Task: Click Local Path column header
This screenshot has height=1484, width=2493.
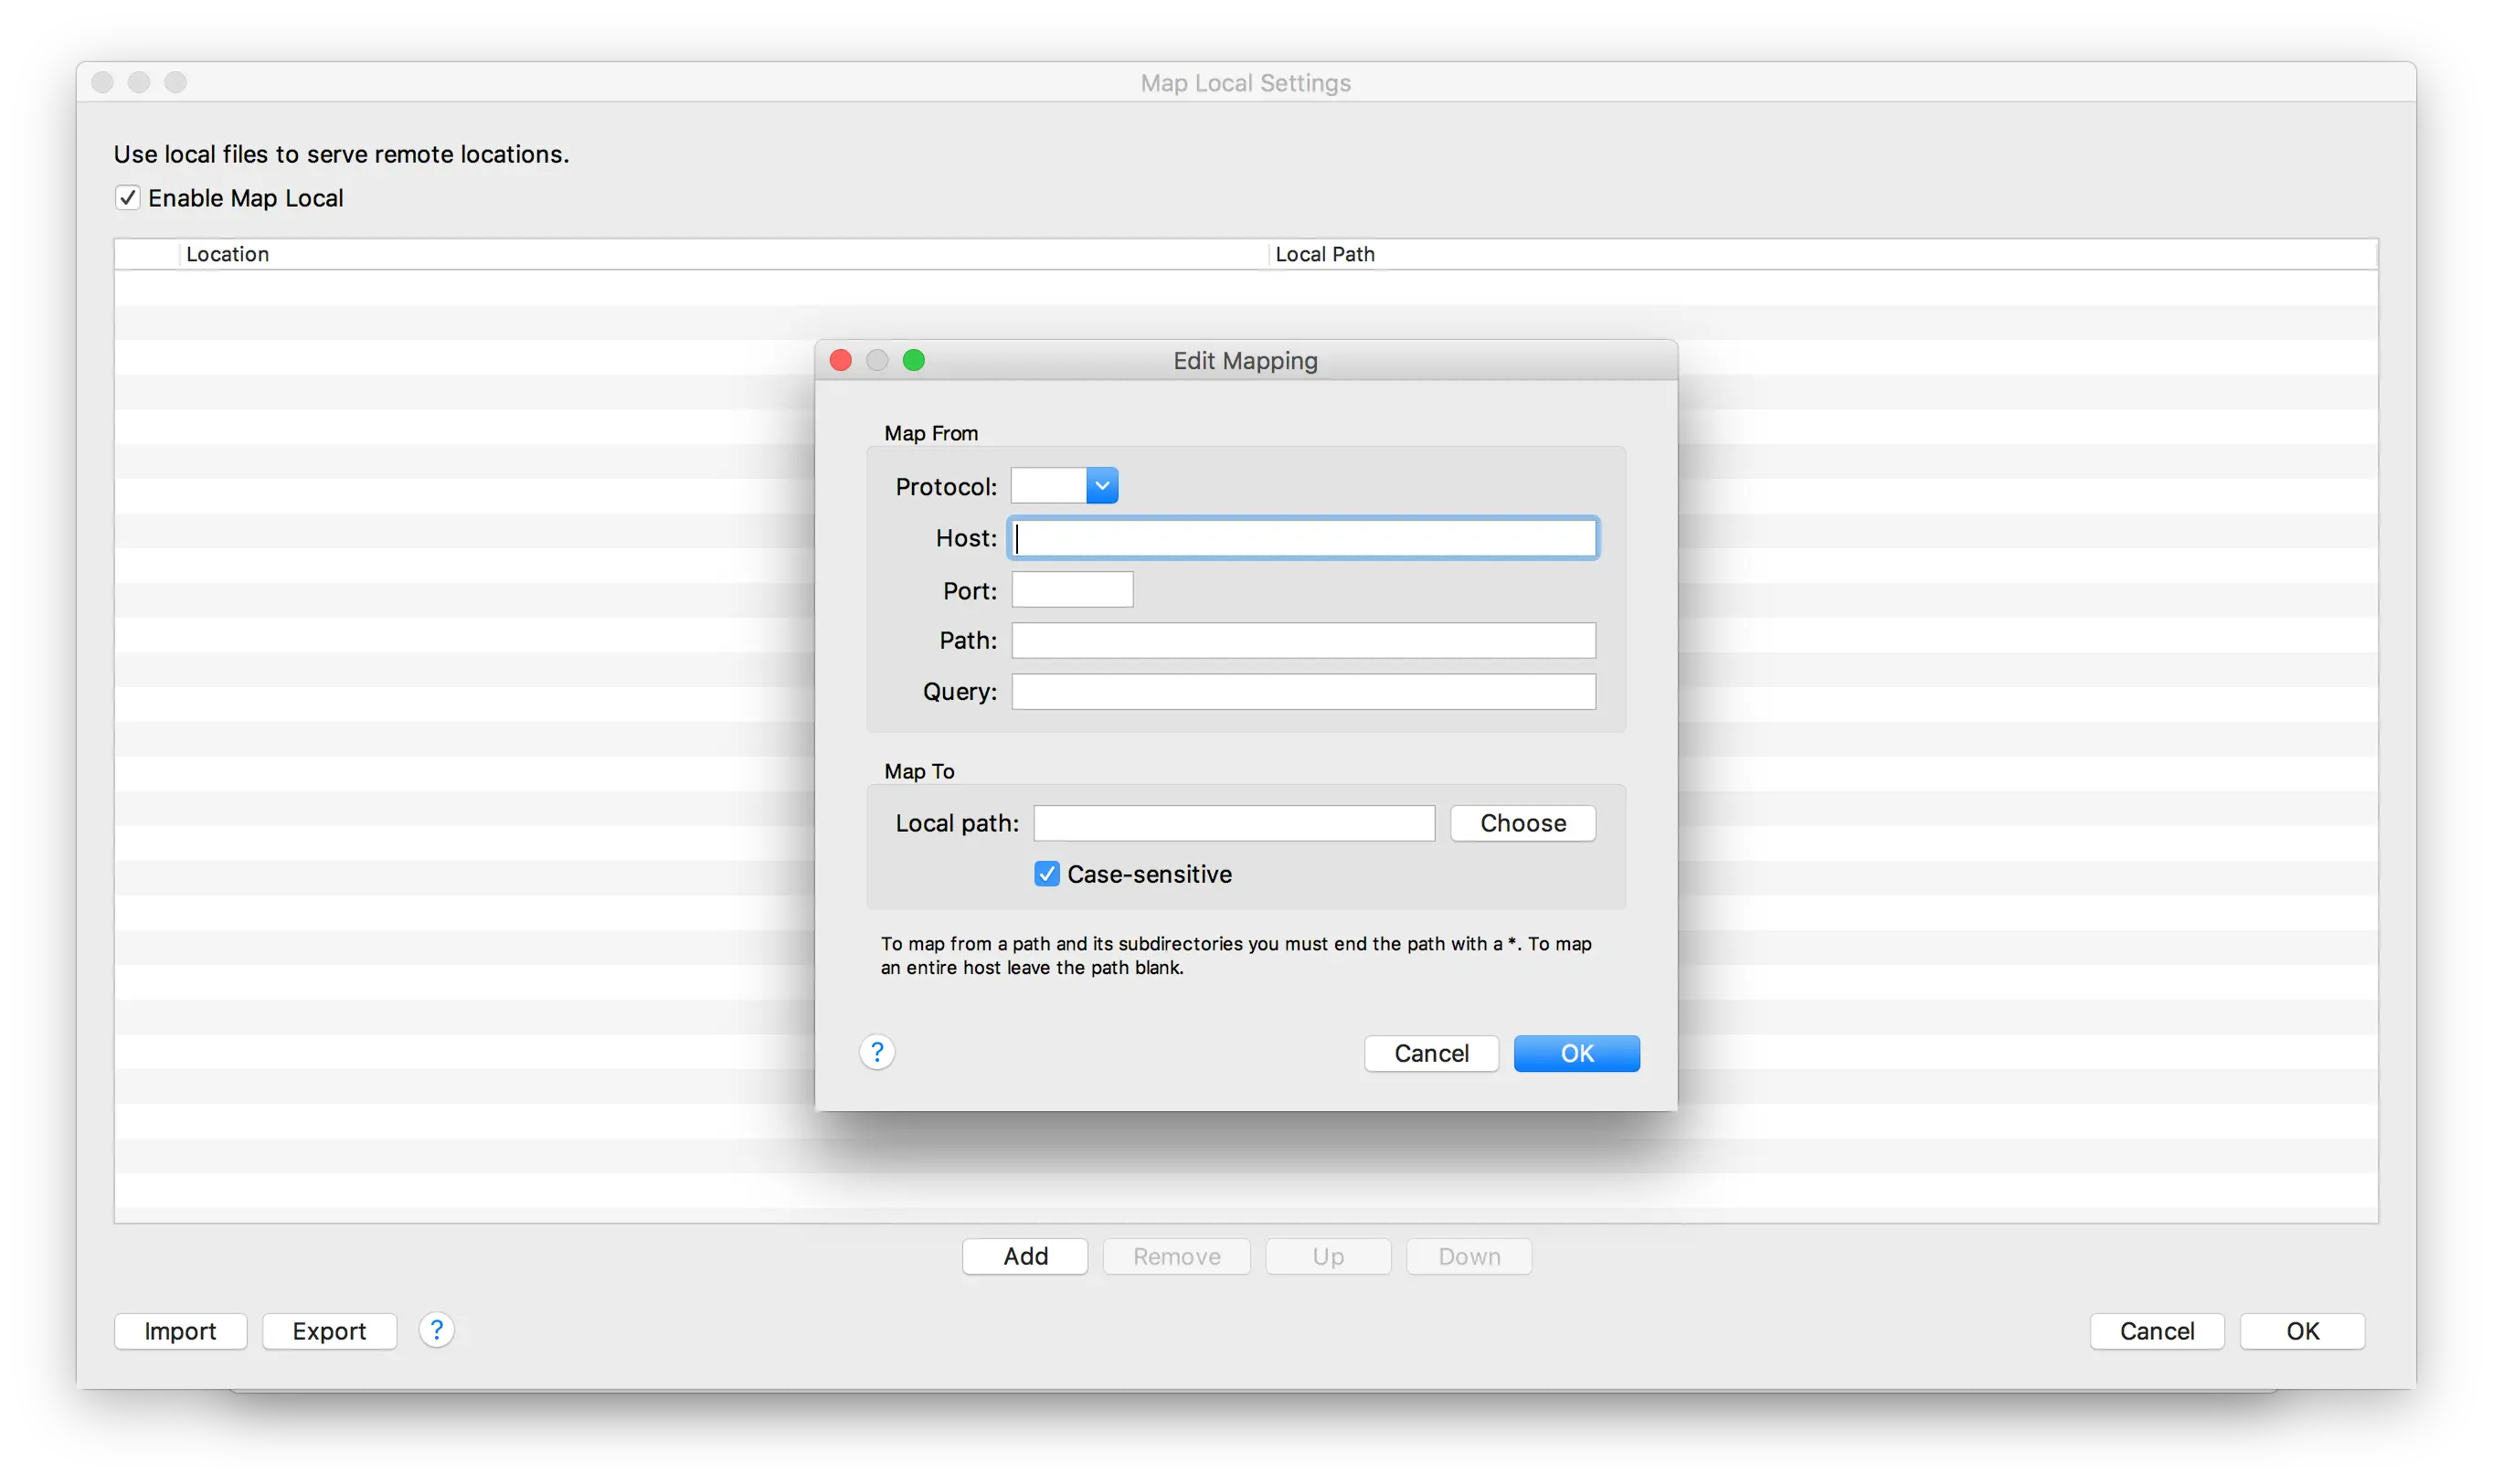Action: 1324,254
